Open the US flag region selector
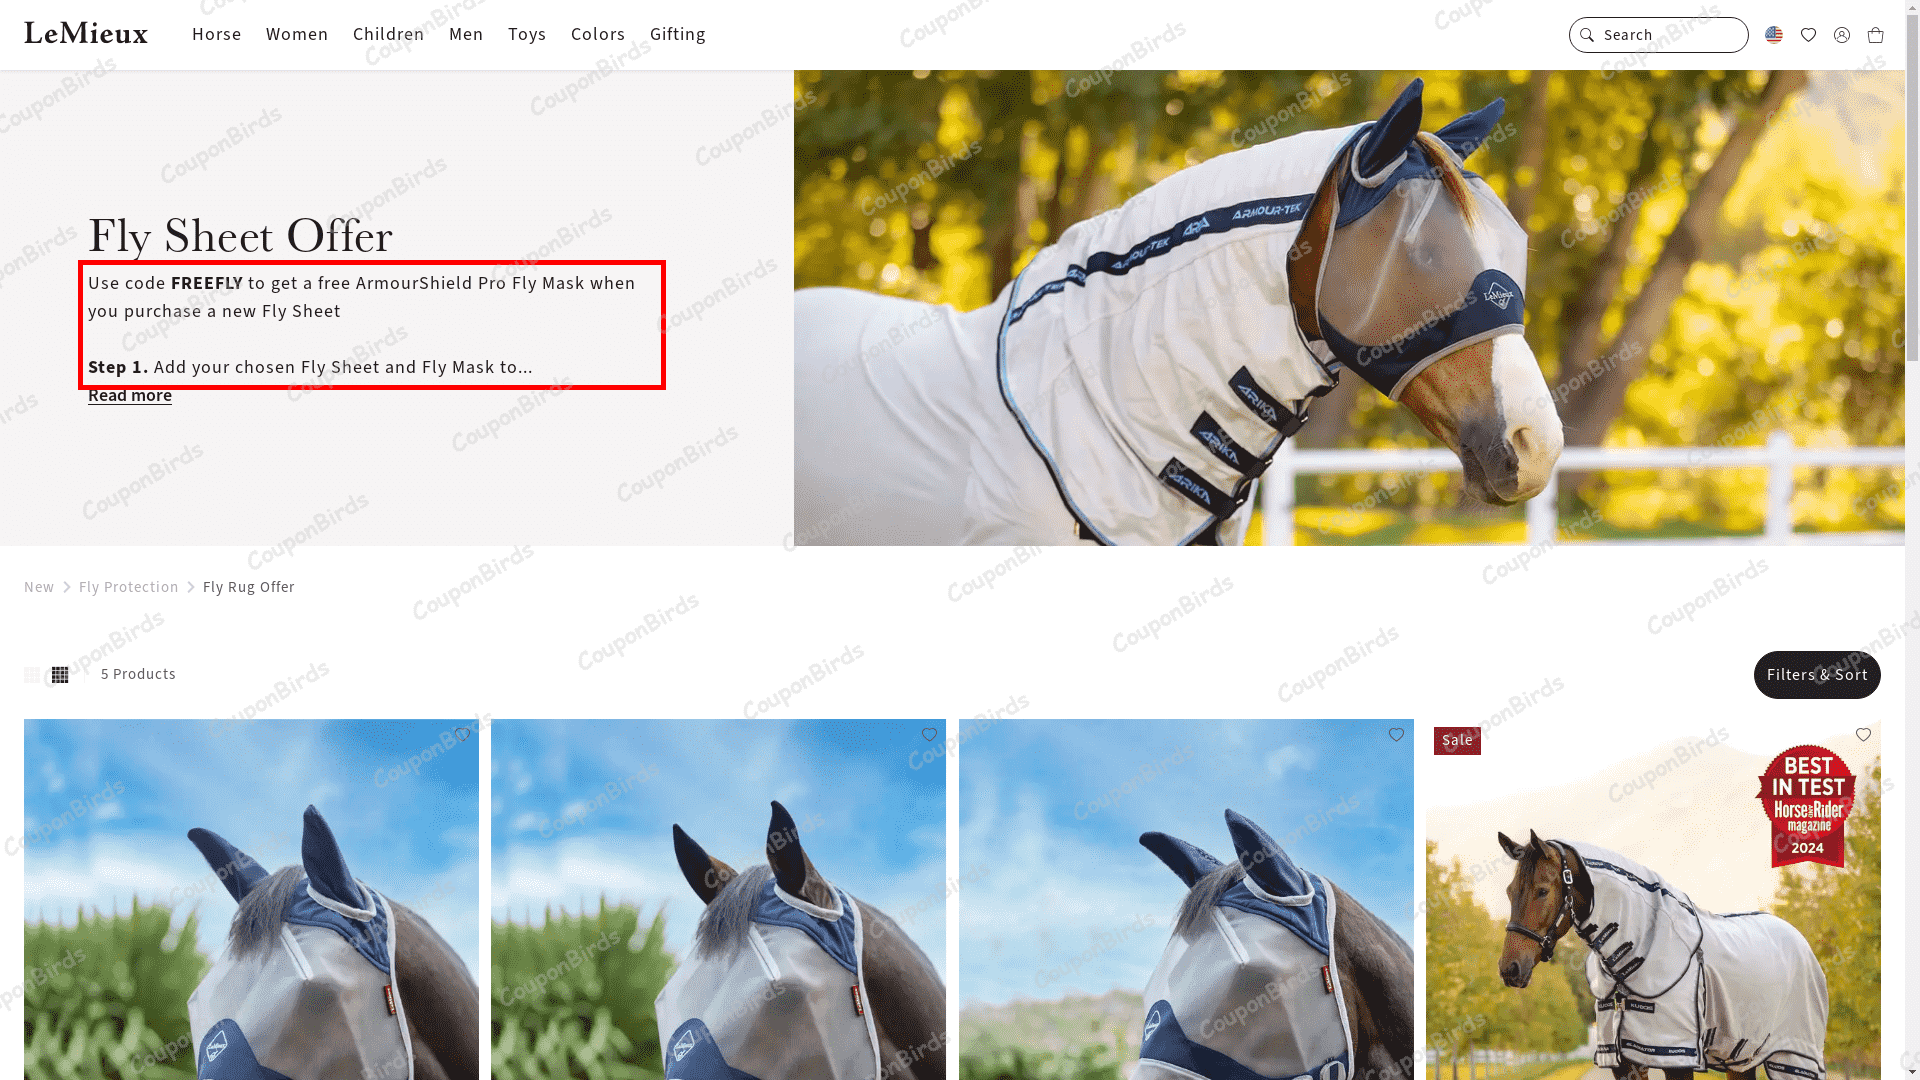Image resolution: width=1920 pixels, height=1080 pixels. [x=1774, y=35]
